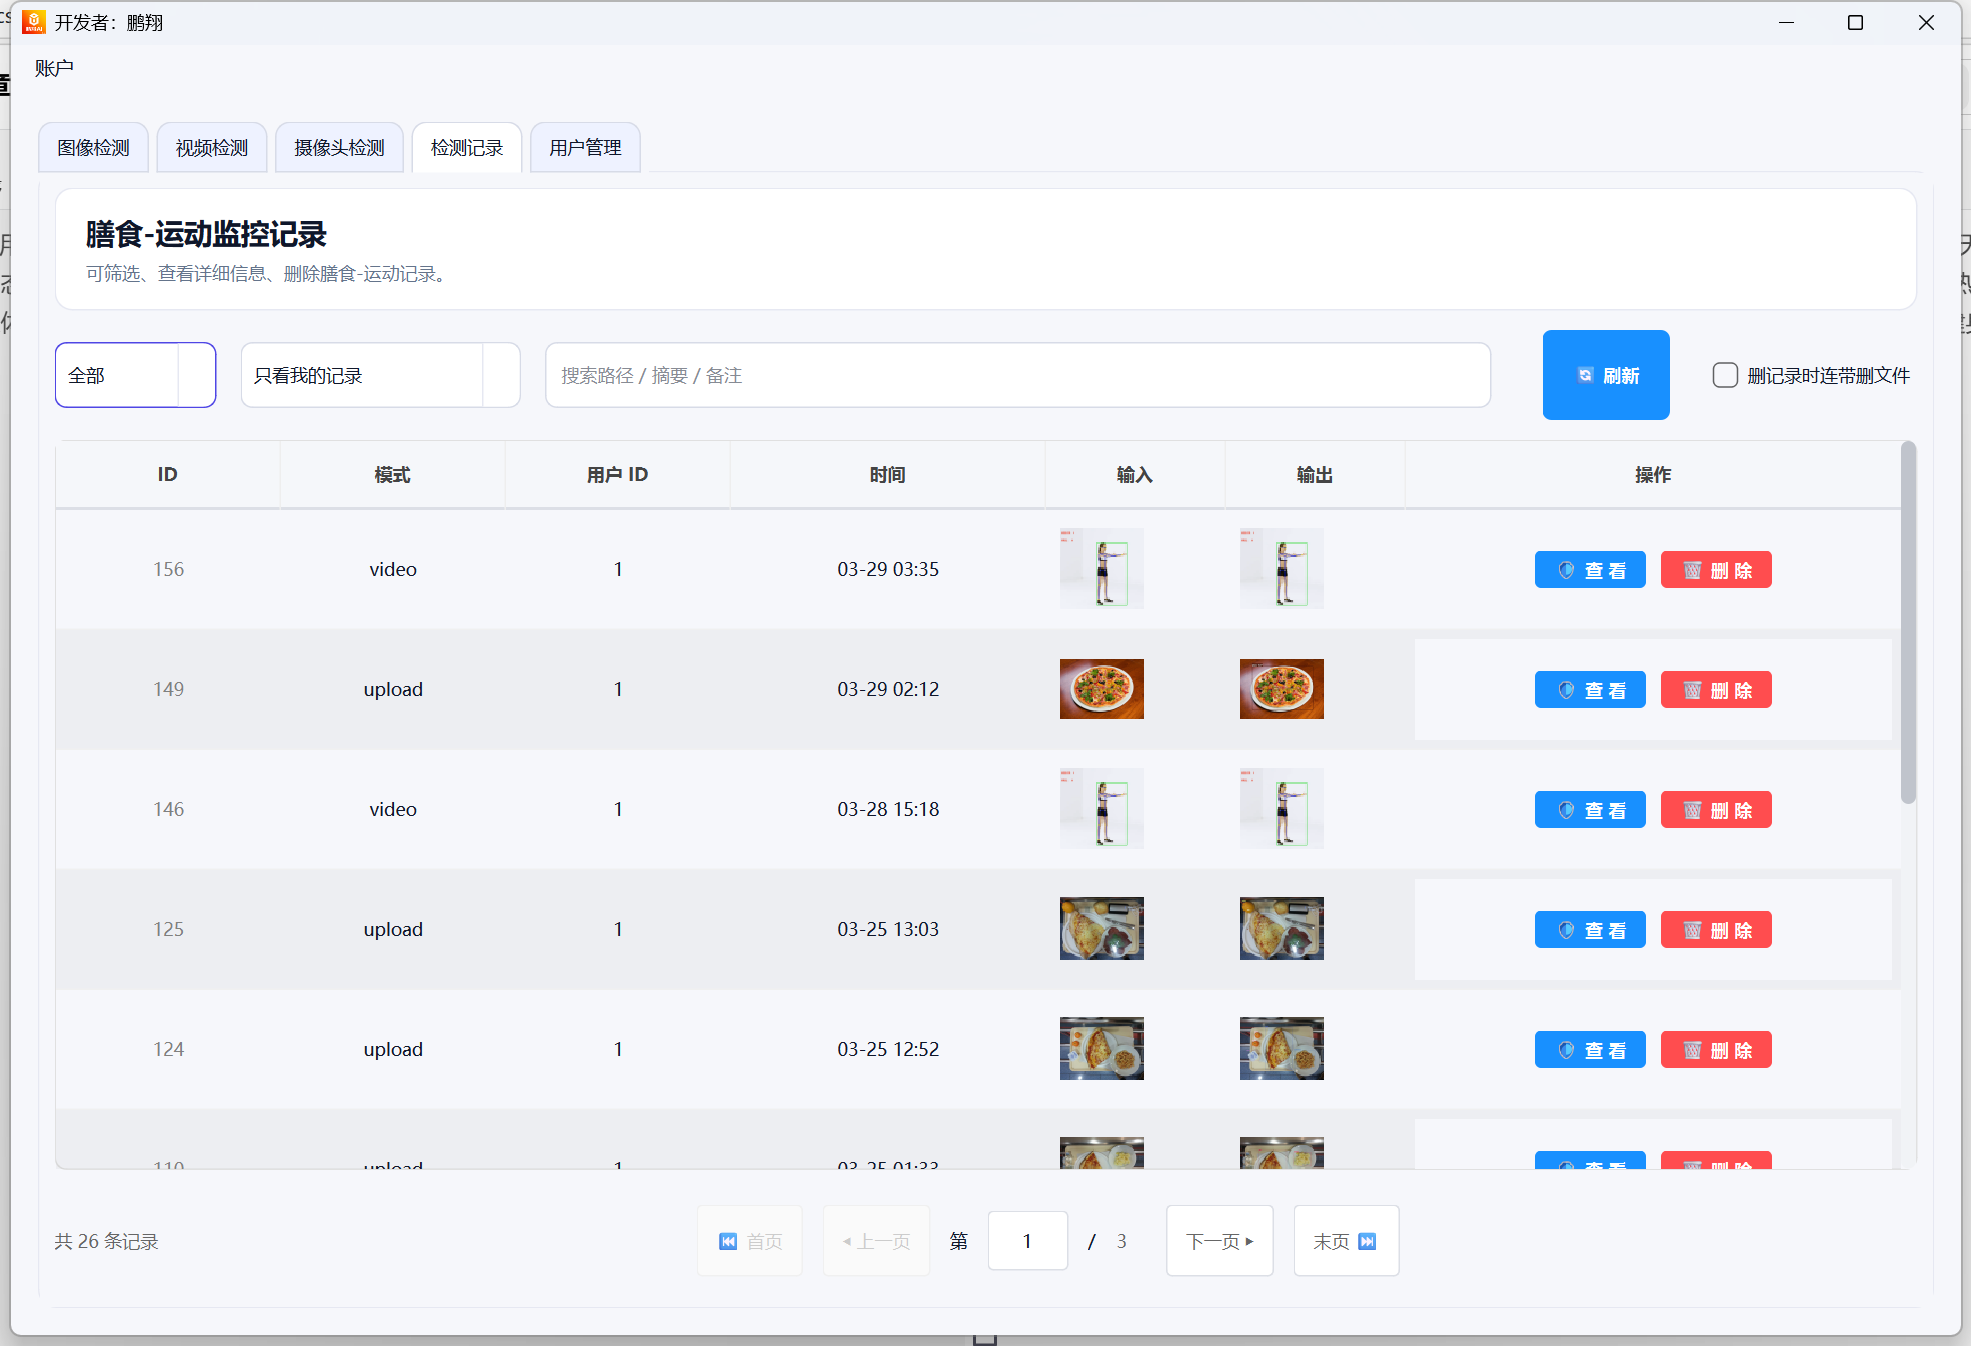Click the app logo in title bar
This screenshot has height=1346, width=1971.
coord(33,22)
